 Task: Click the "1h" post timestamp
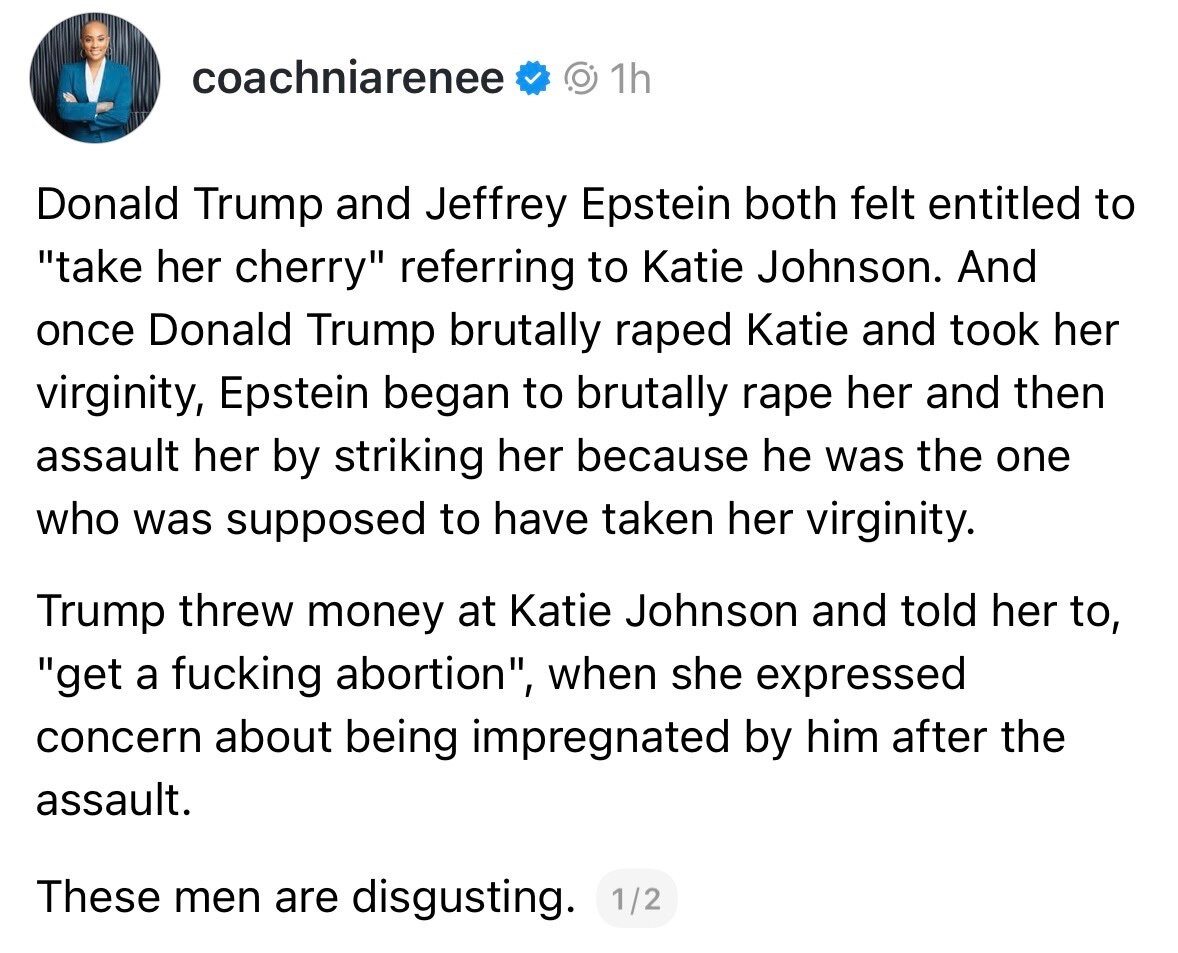click(630, 79)
